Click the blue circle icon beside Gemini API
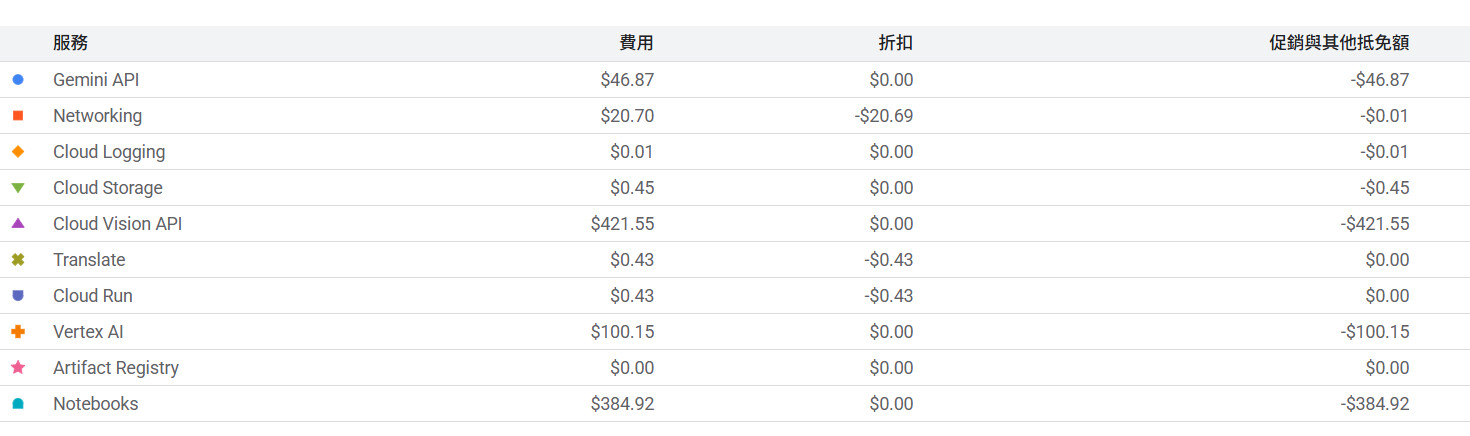Screen dimensions: 1470x436 click(x=18, y=80)
